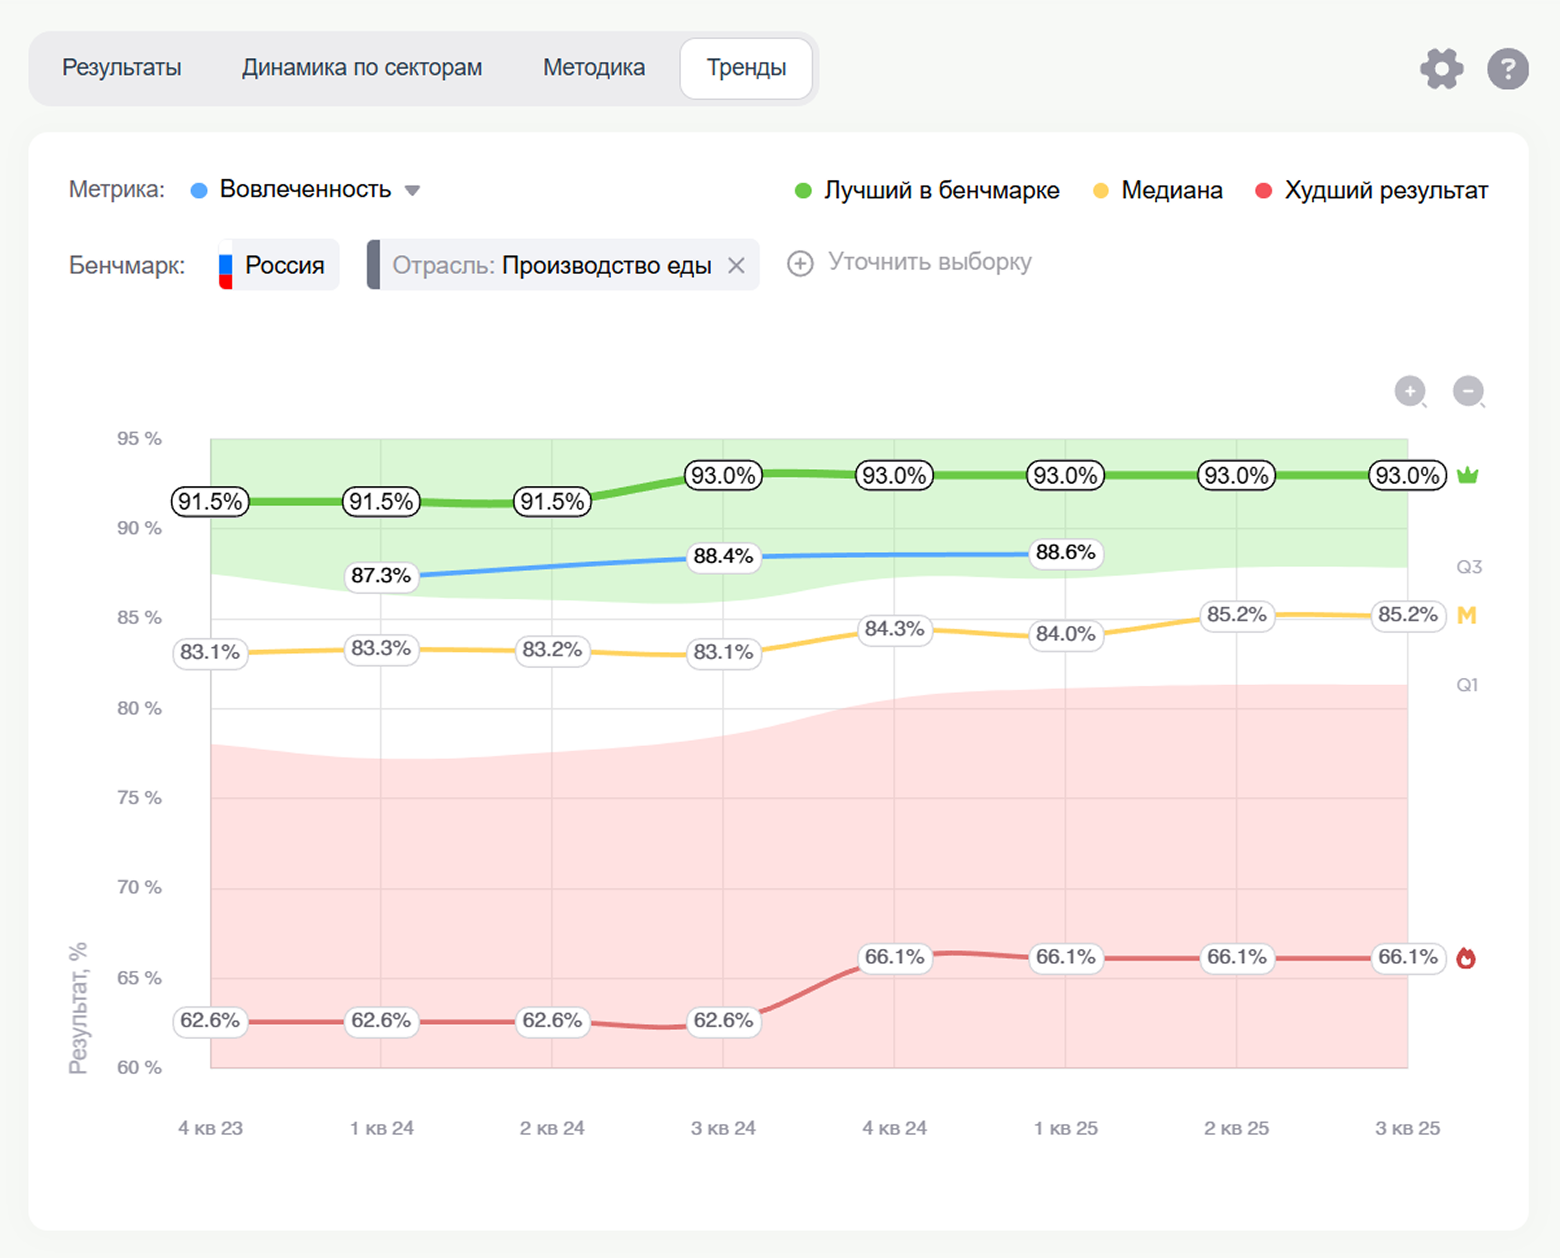Click the 4 кв 23 axis label
The image size is (1560, 1258).
[210, 1128]
